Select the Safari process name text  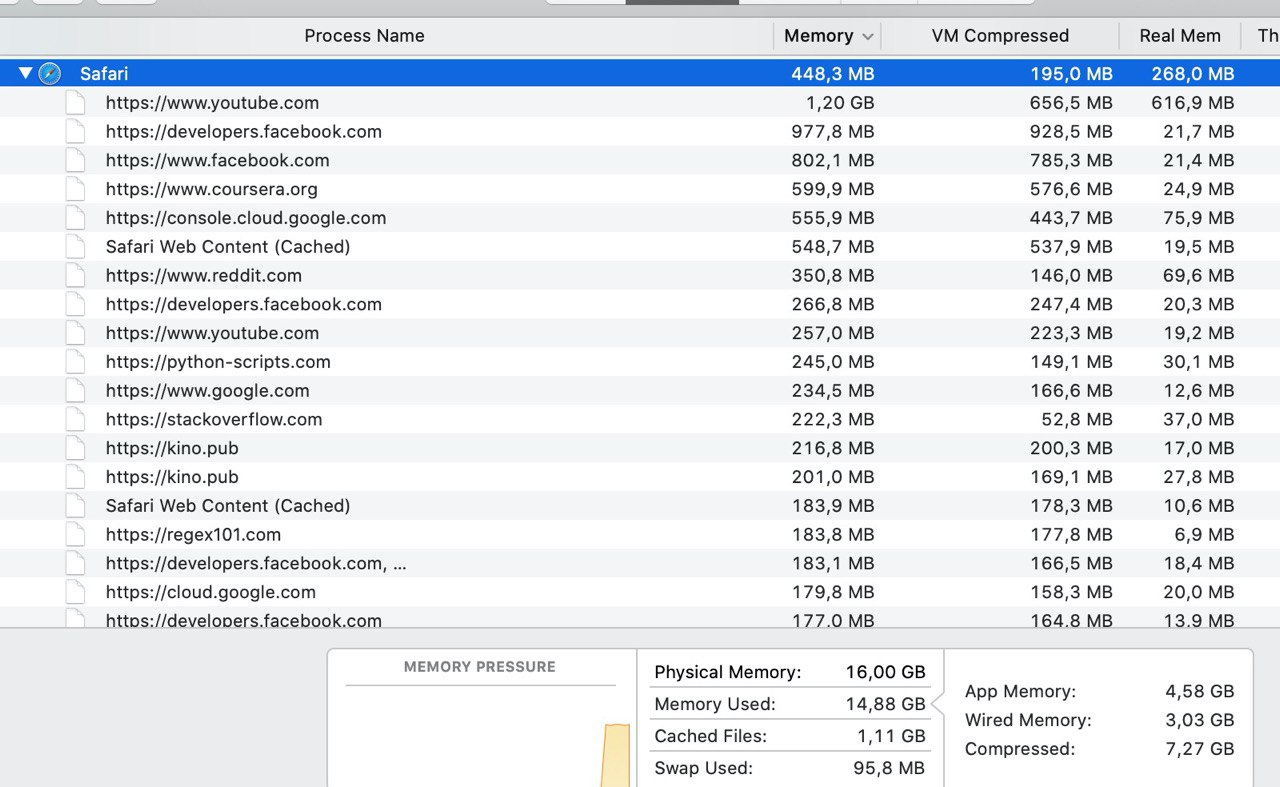[x=104, y=73]
